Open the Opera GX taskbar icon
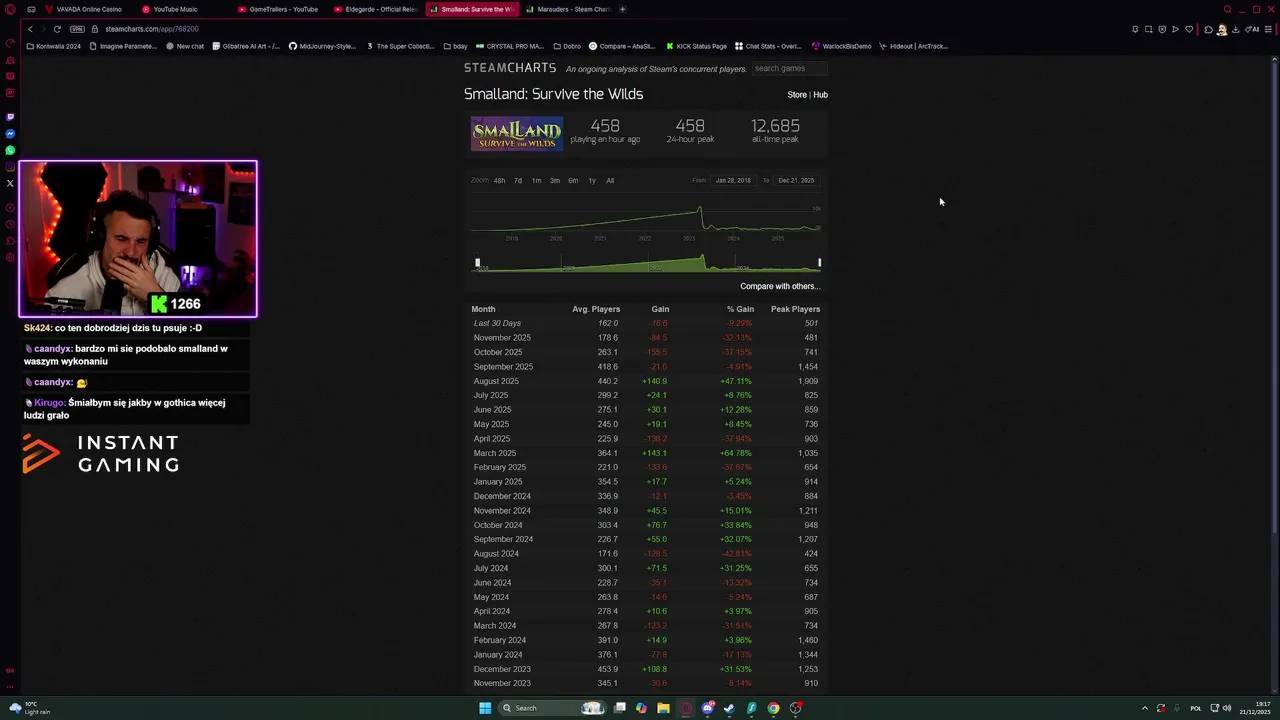 coord(686,708)
